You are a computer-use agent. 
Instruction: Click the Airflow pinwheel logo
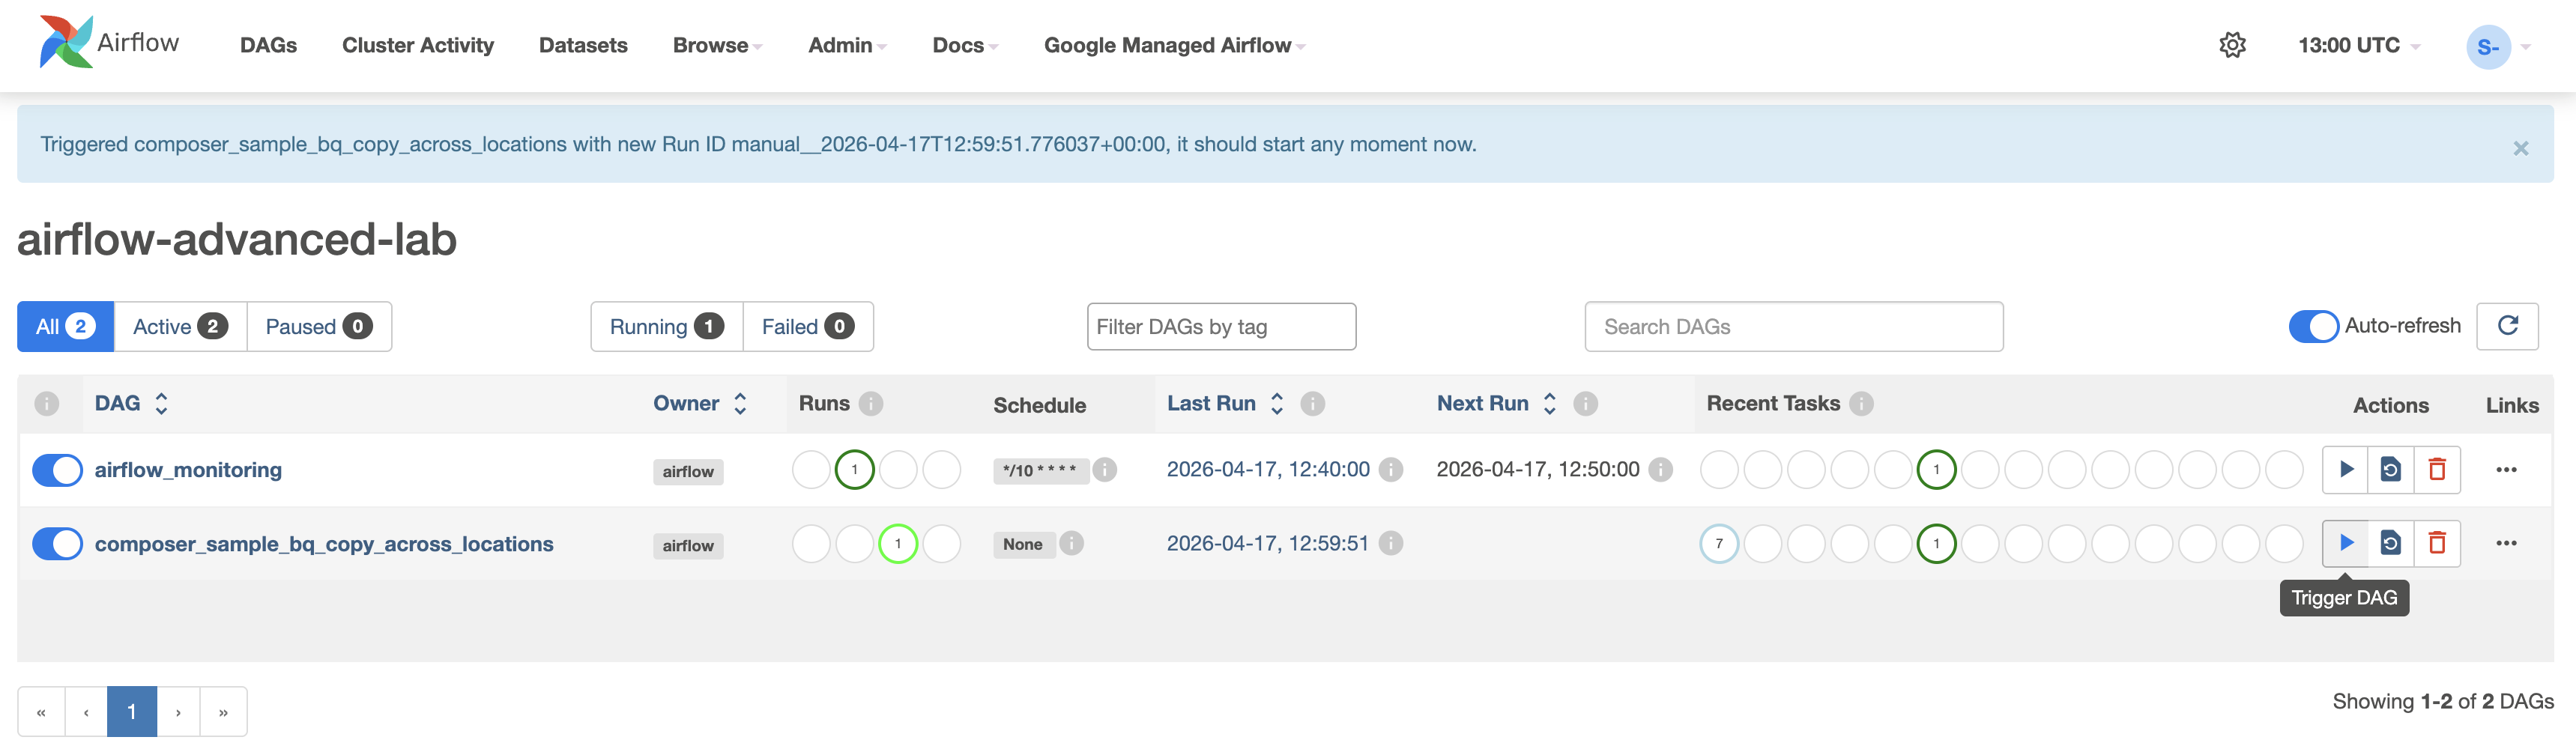(66, 42)
